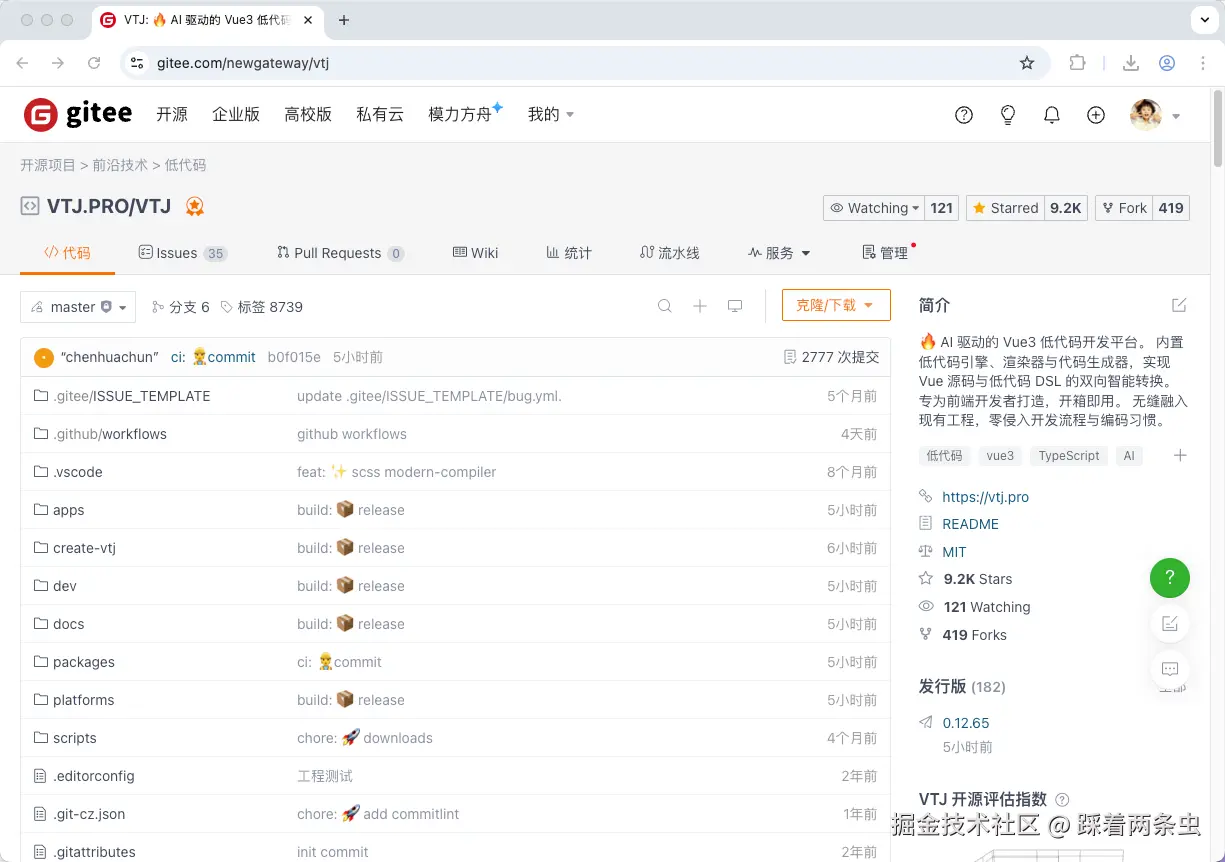The height and width of the screenshot is (862, 1225).
Task: Open the README link in sidebar
Action: coord(970,524)
